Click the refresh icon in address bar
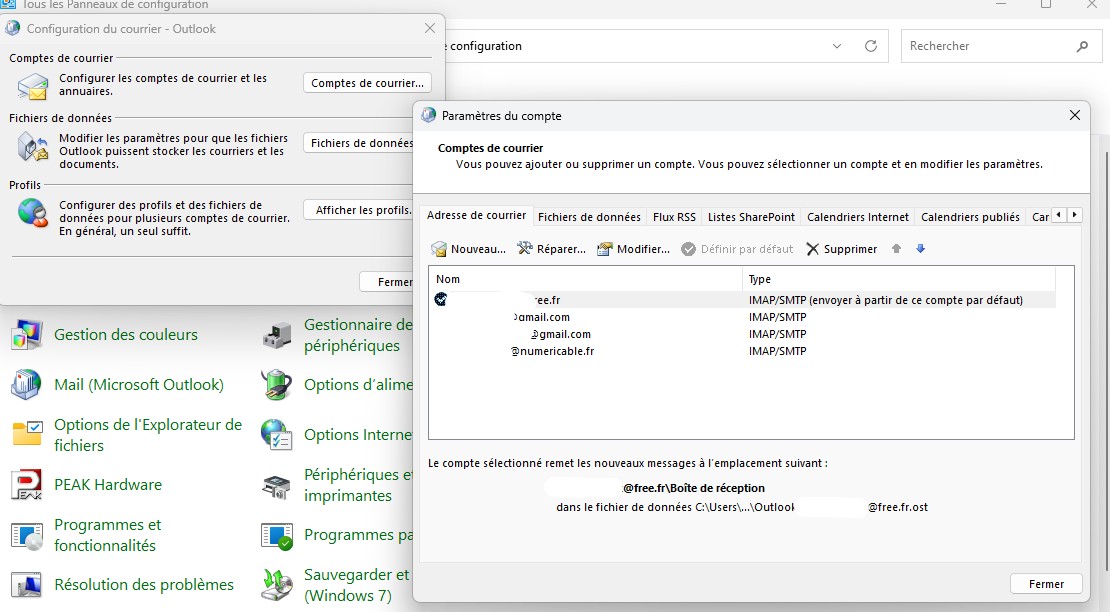The height and width of the screenshot is (612, 1110). point(871,46)
